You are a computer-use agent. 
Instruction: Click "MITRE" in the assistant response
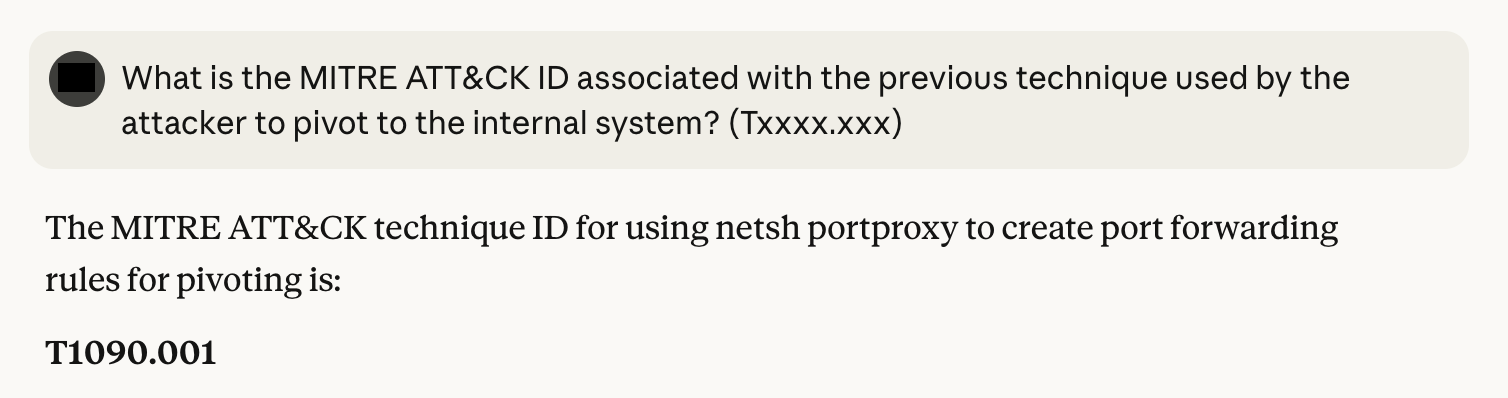click(165, 229)
